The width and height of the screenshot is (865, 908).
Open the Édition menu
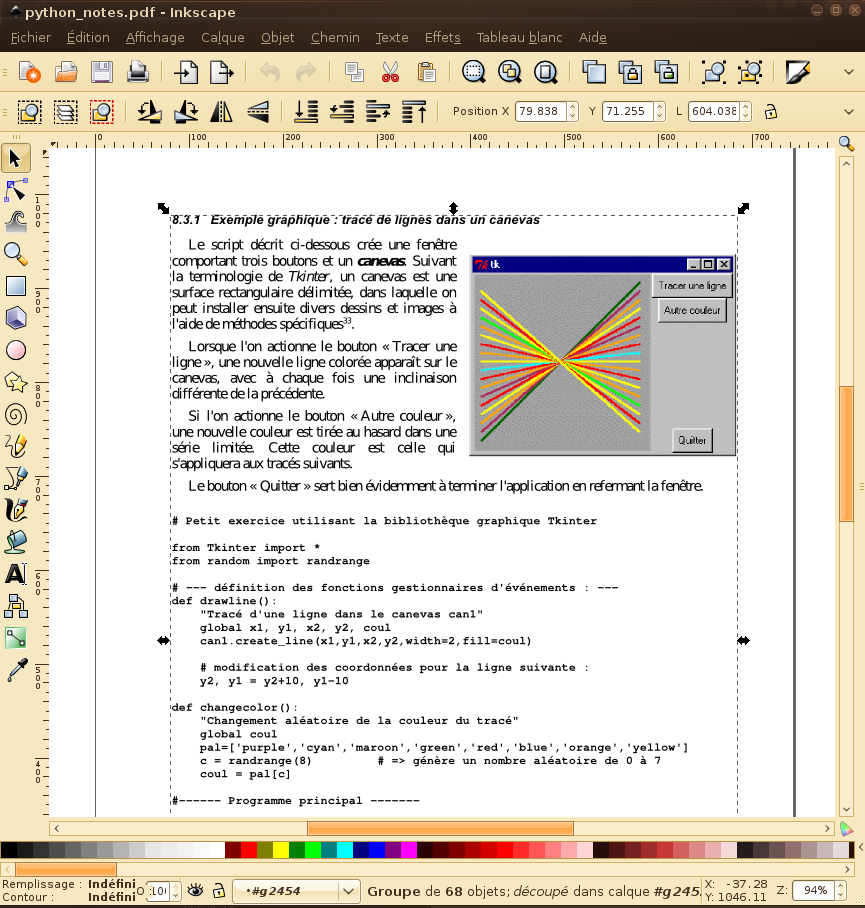88,38
